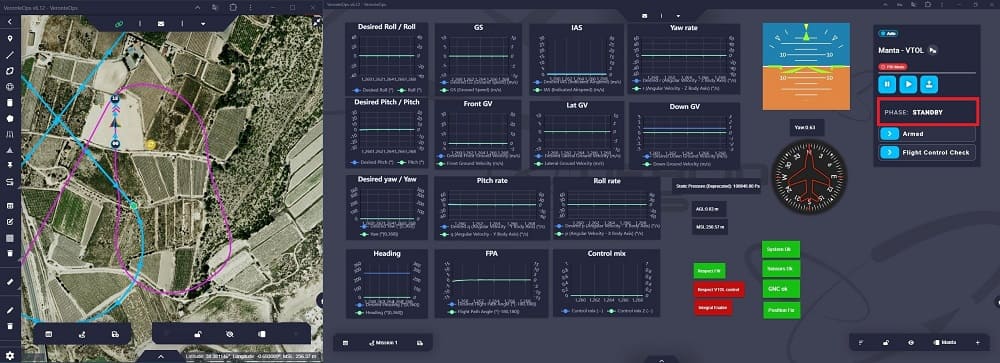1000x363 pixels.
Task: Click the green link icon above map
Action: (x=118, y=24)
